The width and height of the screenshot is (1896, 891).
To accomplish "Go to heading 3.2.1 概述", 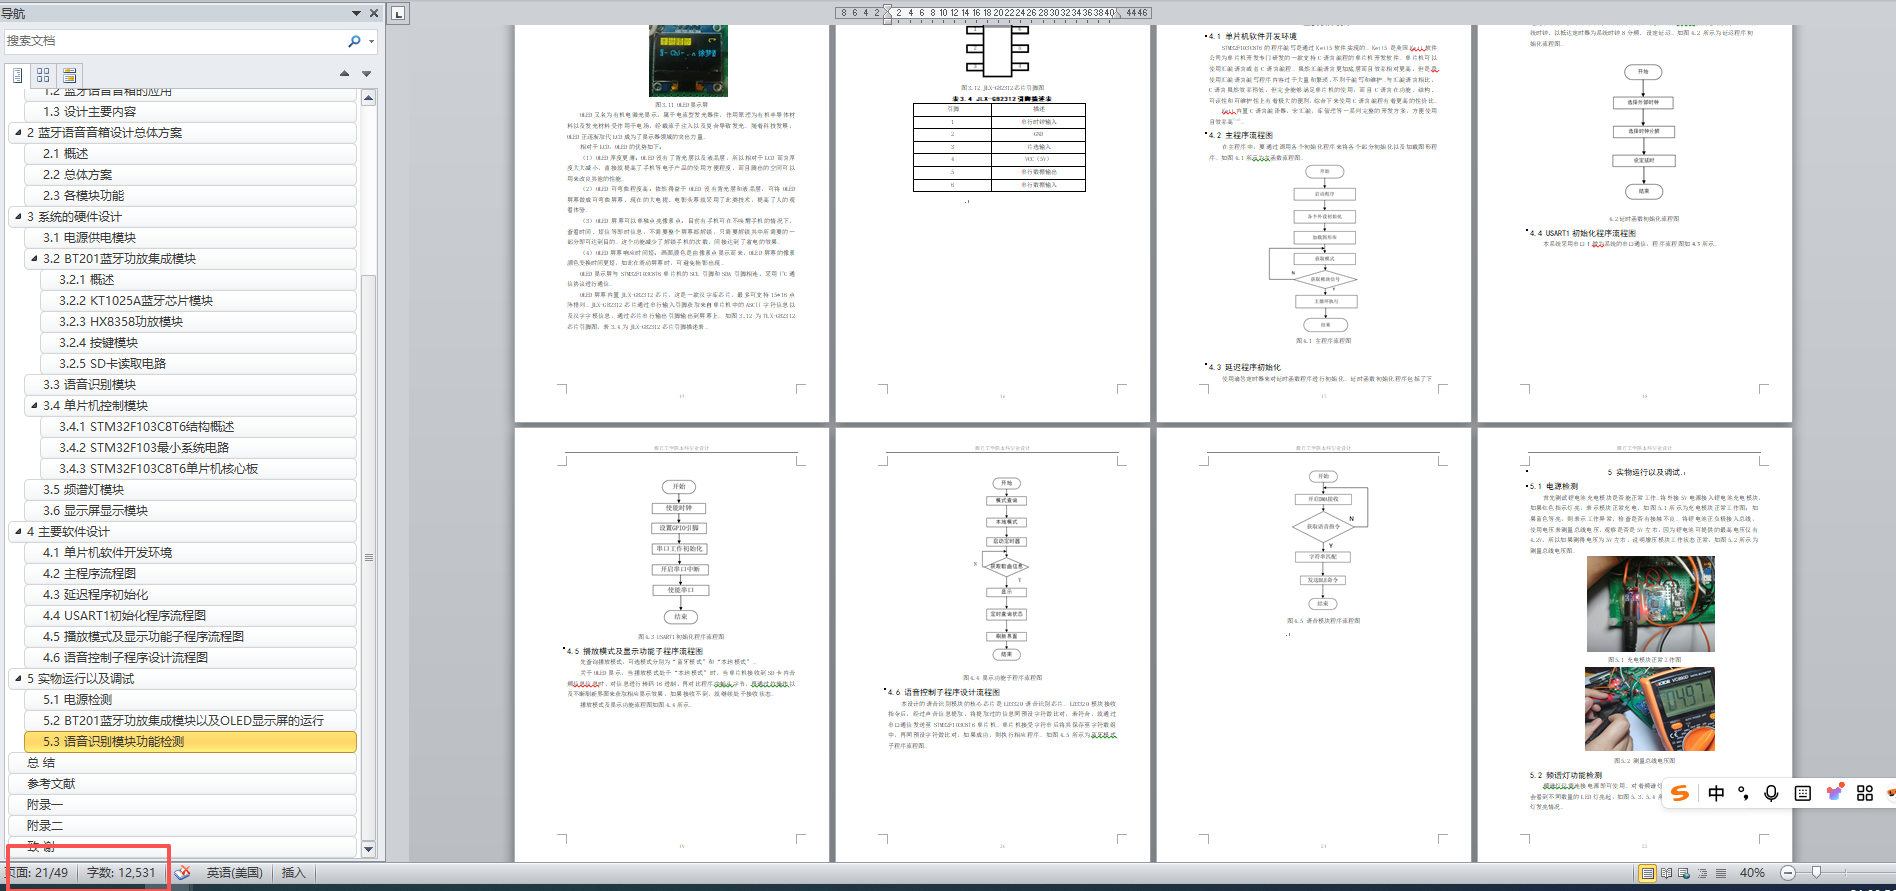I will pyautogui.click(x=198, y=279).
